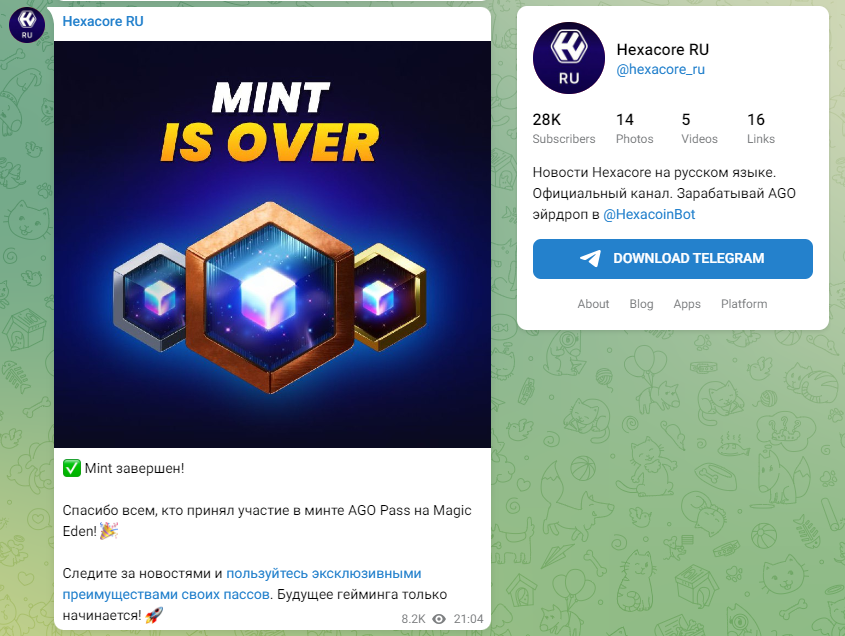Open the large Hexacore RU channel logo
Viewport: 845px width, 636px height.
(569, 58)
